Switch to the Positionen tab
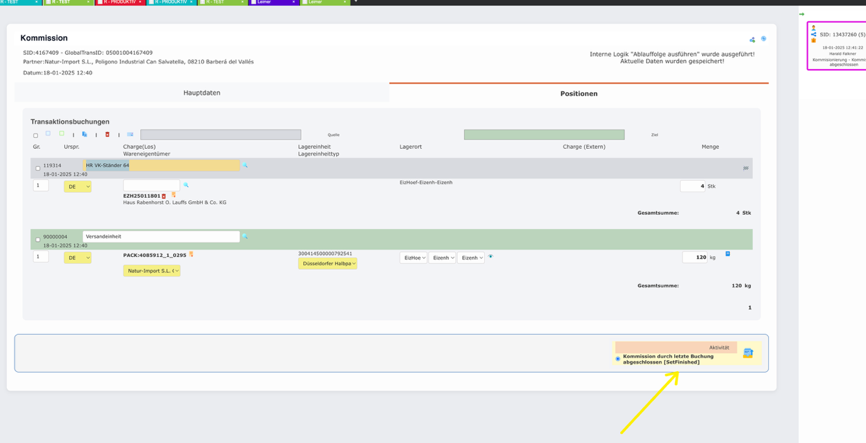Screen dimensions: 866x443 [x=578, y=93]
